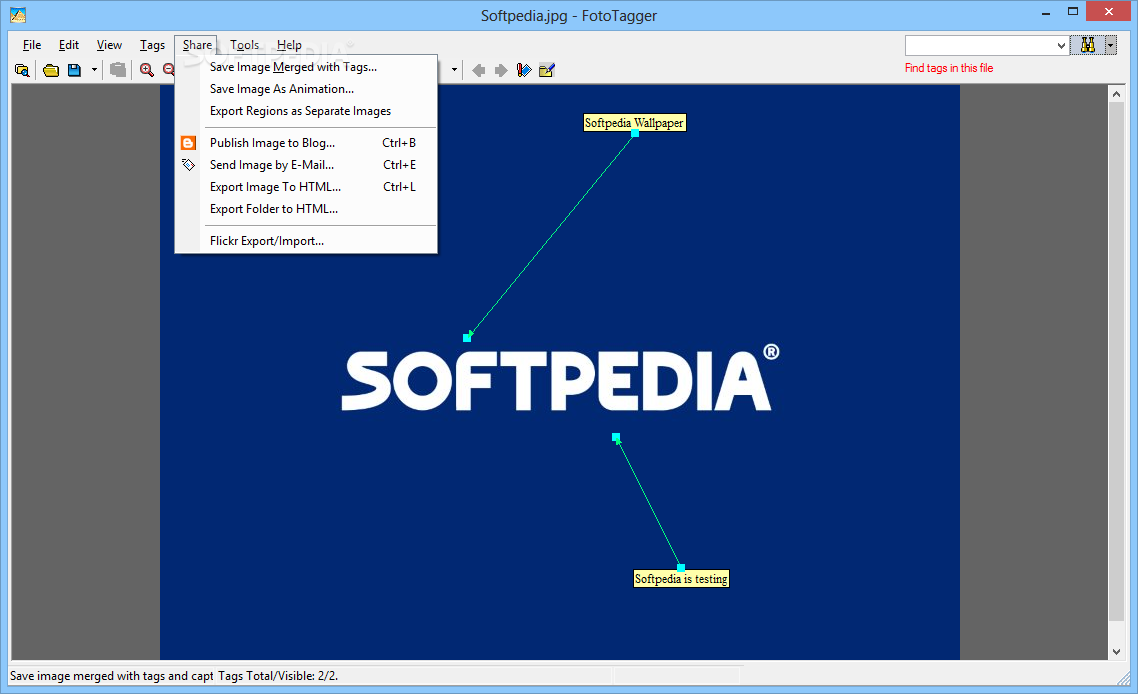1138x694 pixels.
Task: Open the View menu
Action: (x=110, y=45)
